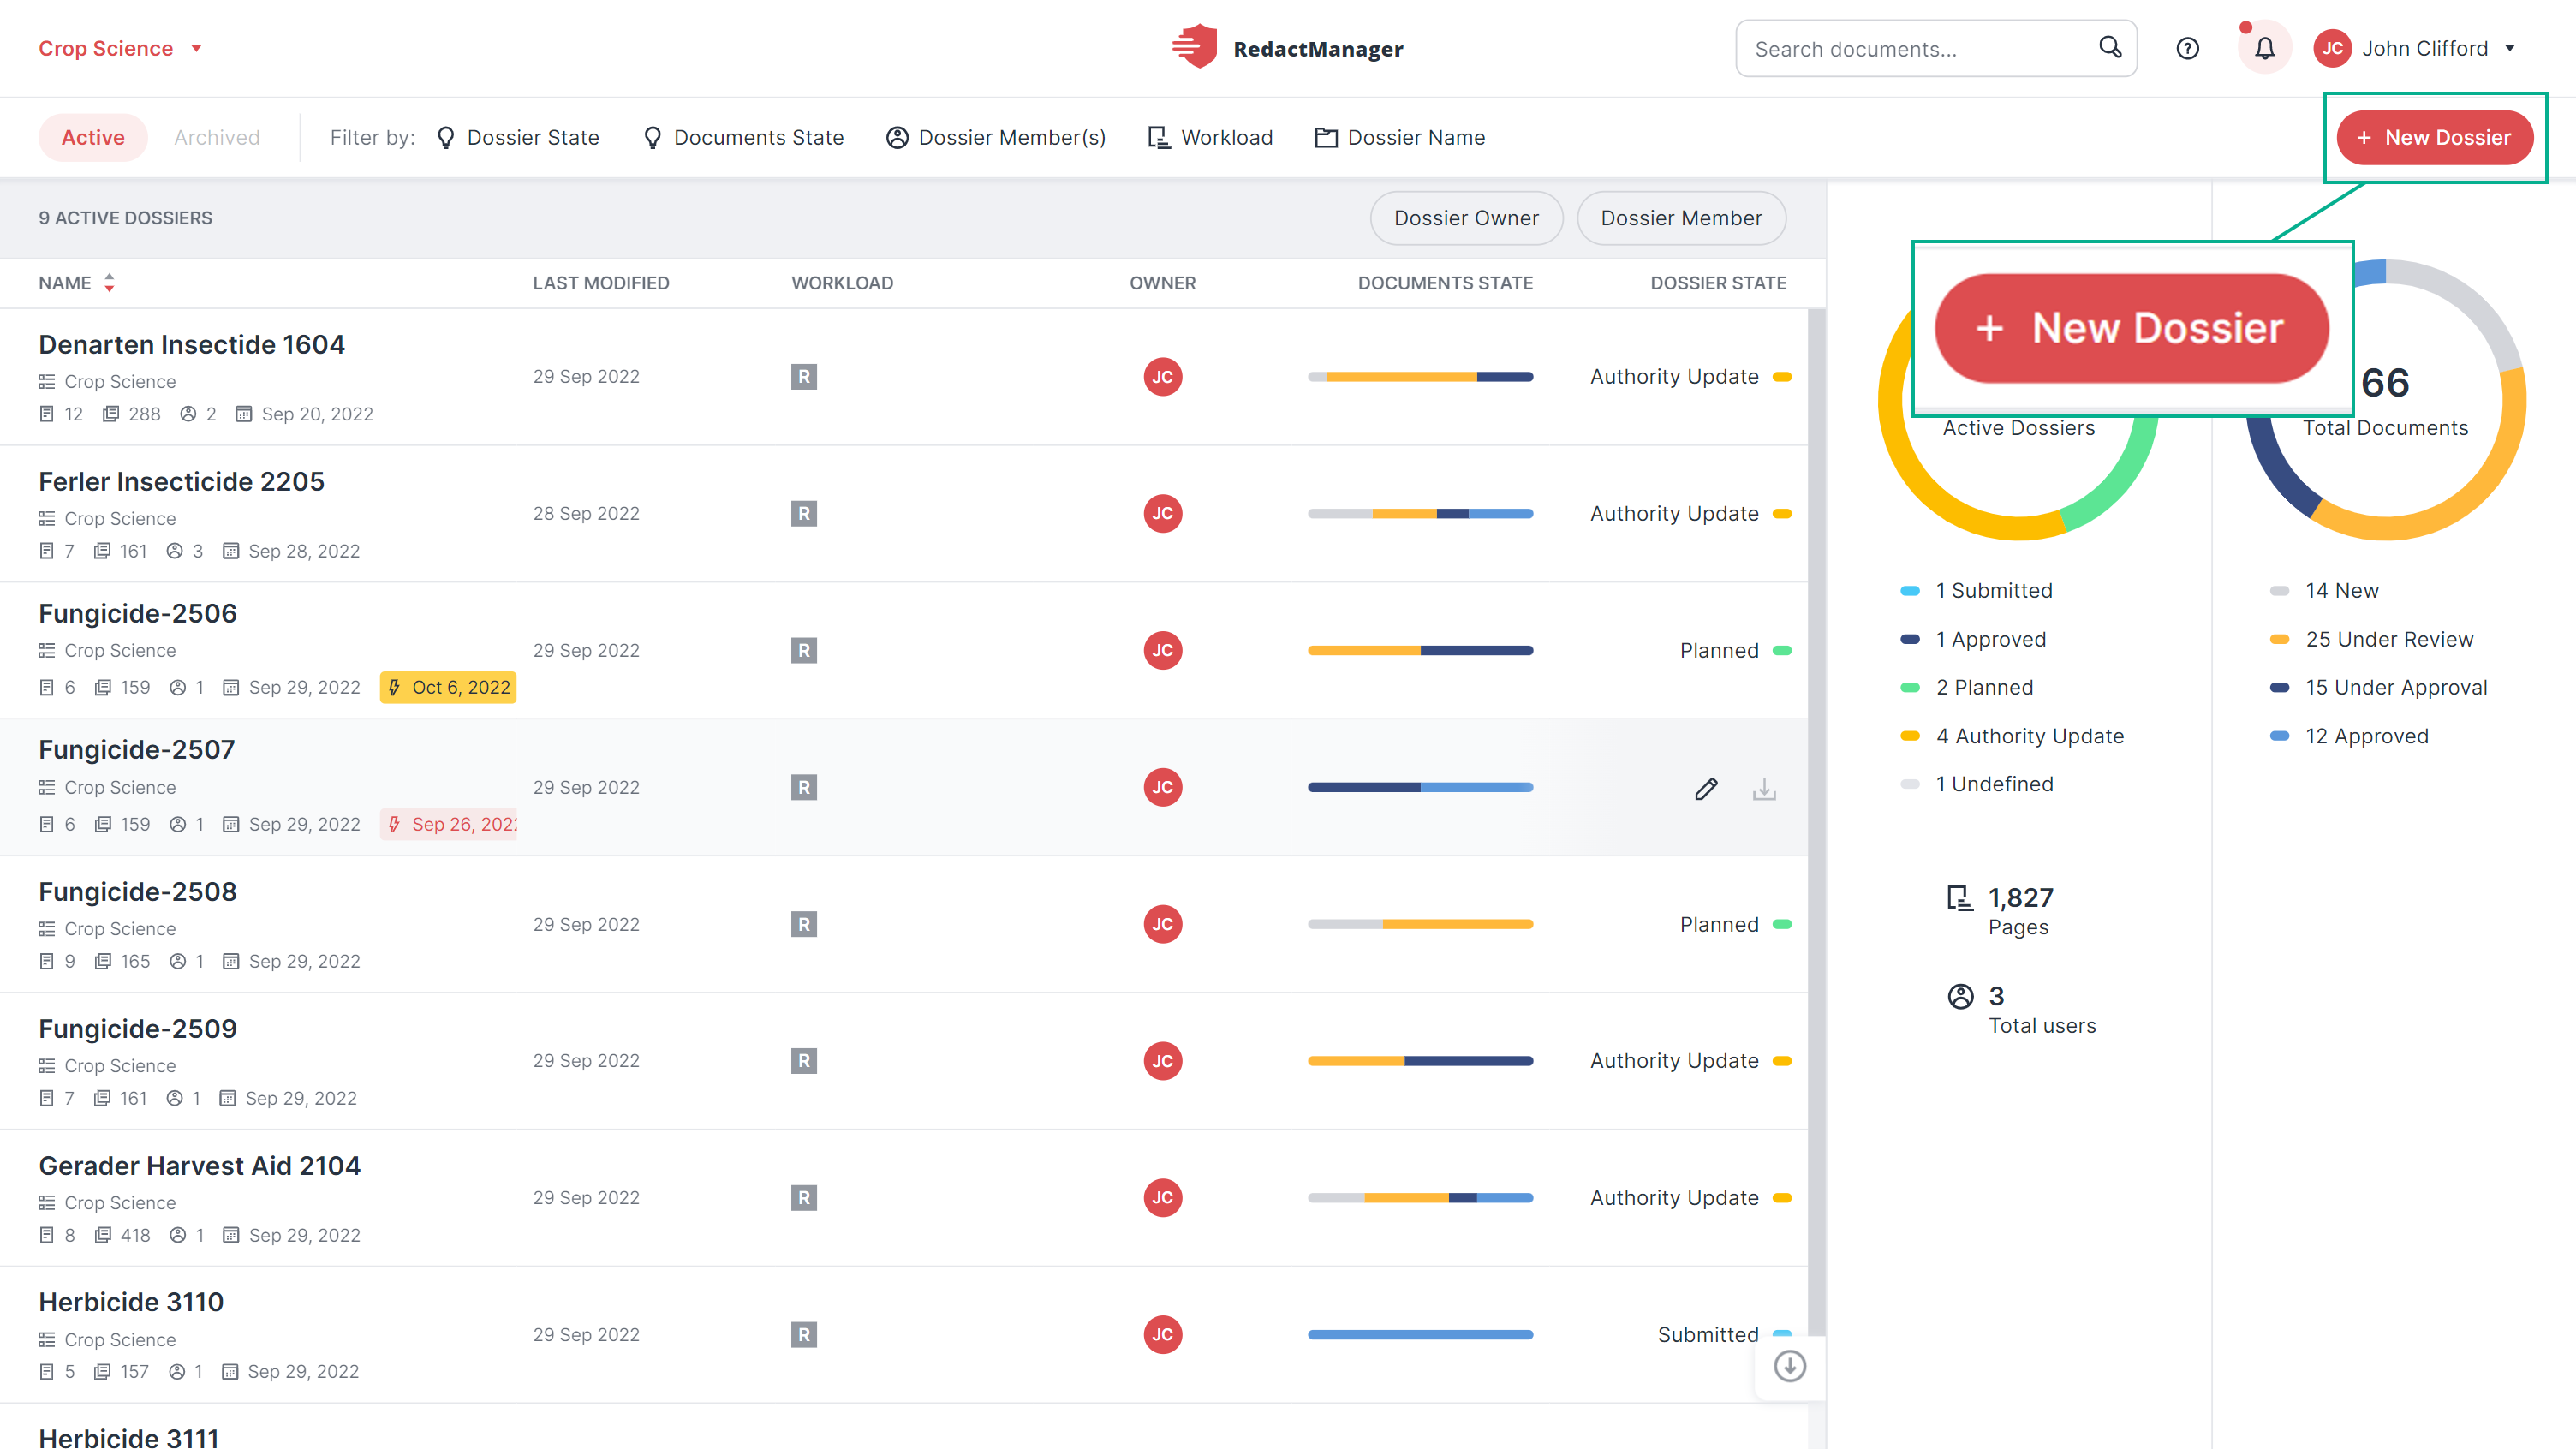
Task: Click R workload badge for Denarten Insectide 1604
Action: 804,377
